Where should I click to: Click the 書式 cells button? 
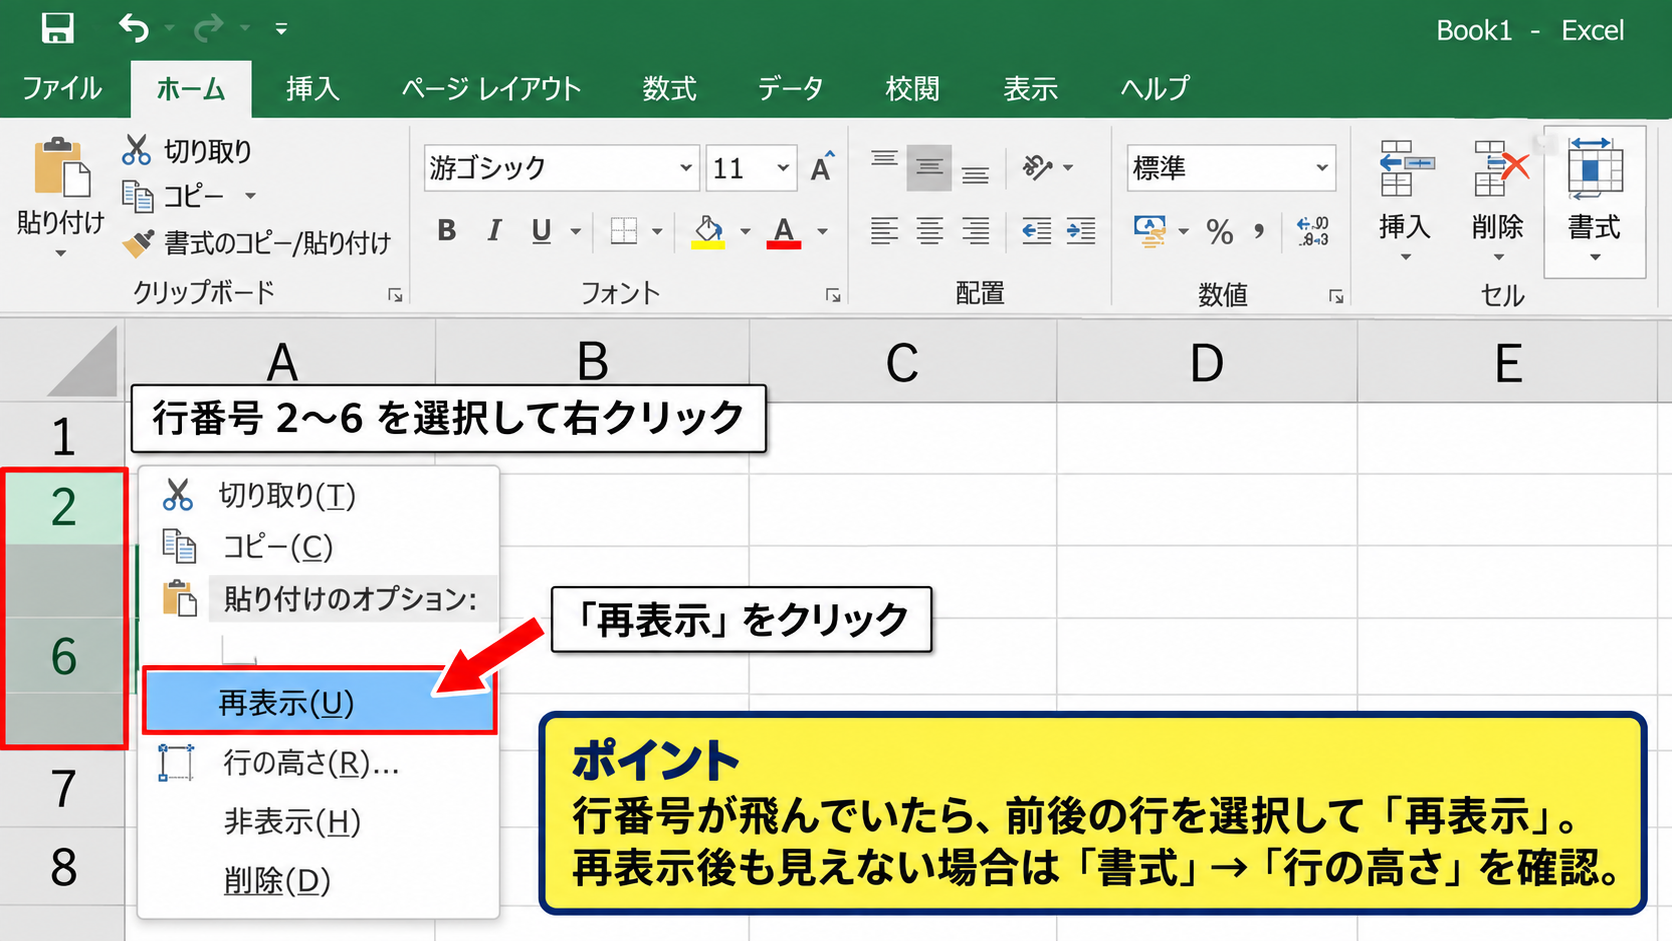pos(1595,200)
